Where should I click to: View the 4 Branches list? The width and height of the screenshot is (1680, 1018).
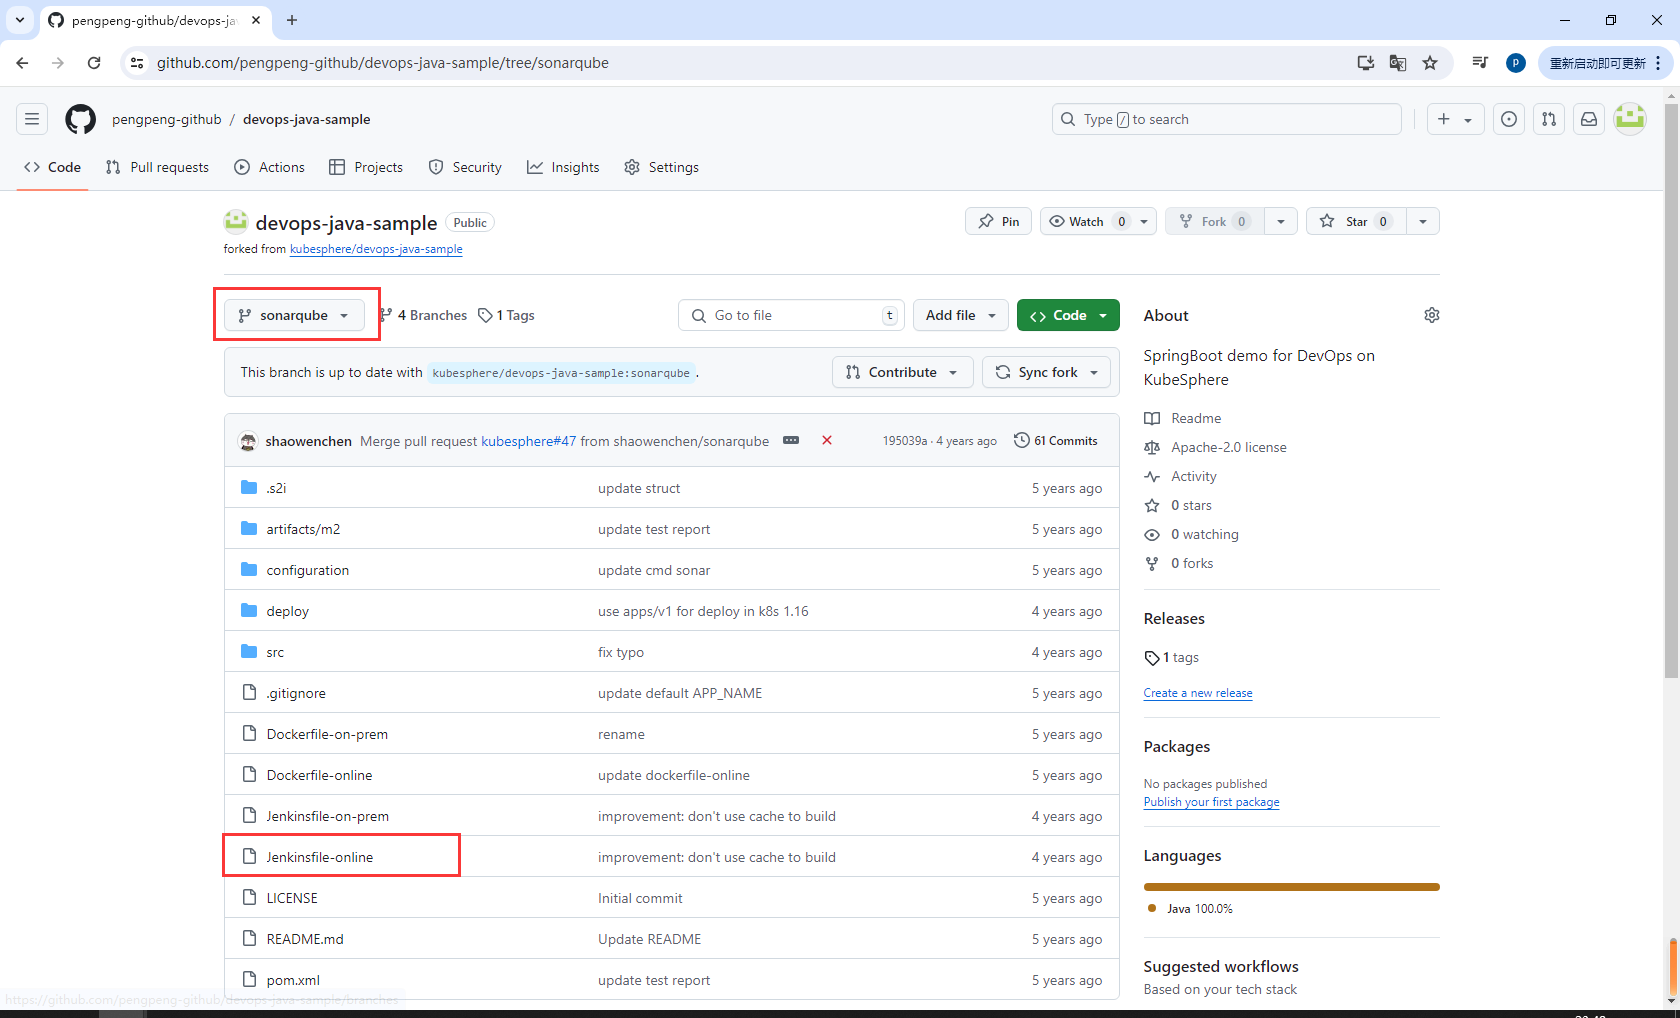424,315
